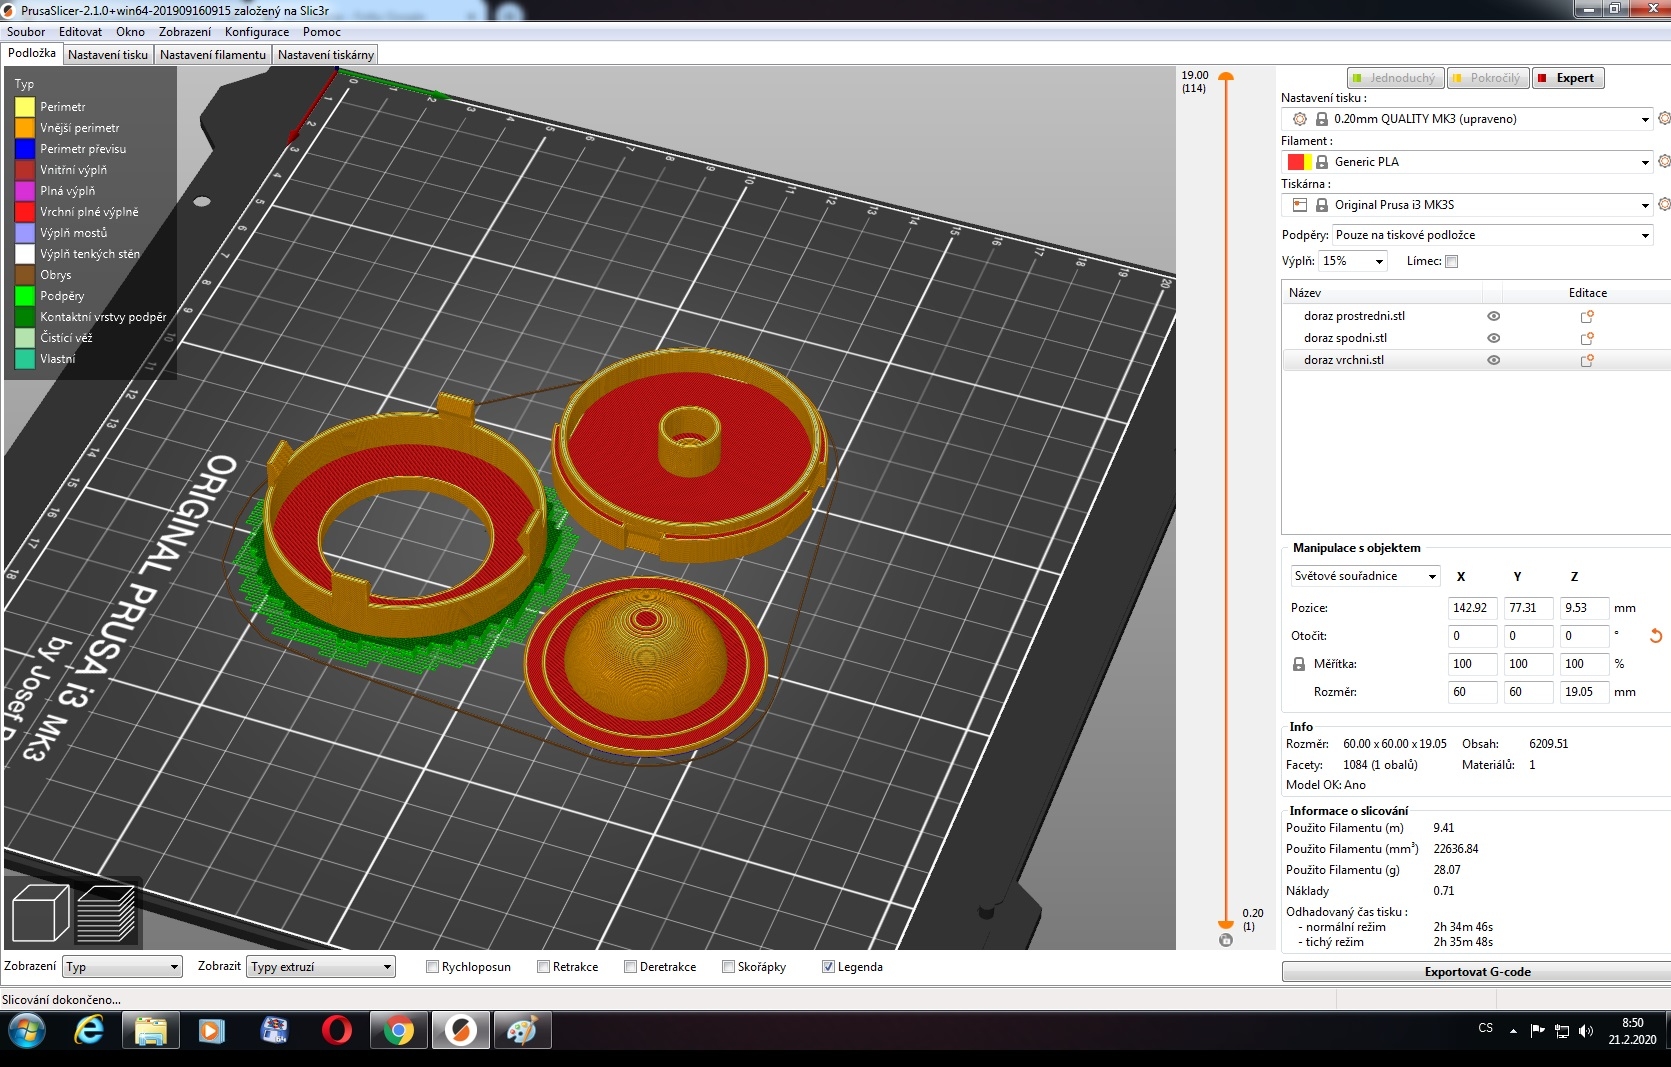Click the edit icon for doraz vrchni.stl

tap(1587, 360)
